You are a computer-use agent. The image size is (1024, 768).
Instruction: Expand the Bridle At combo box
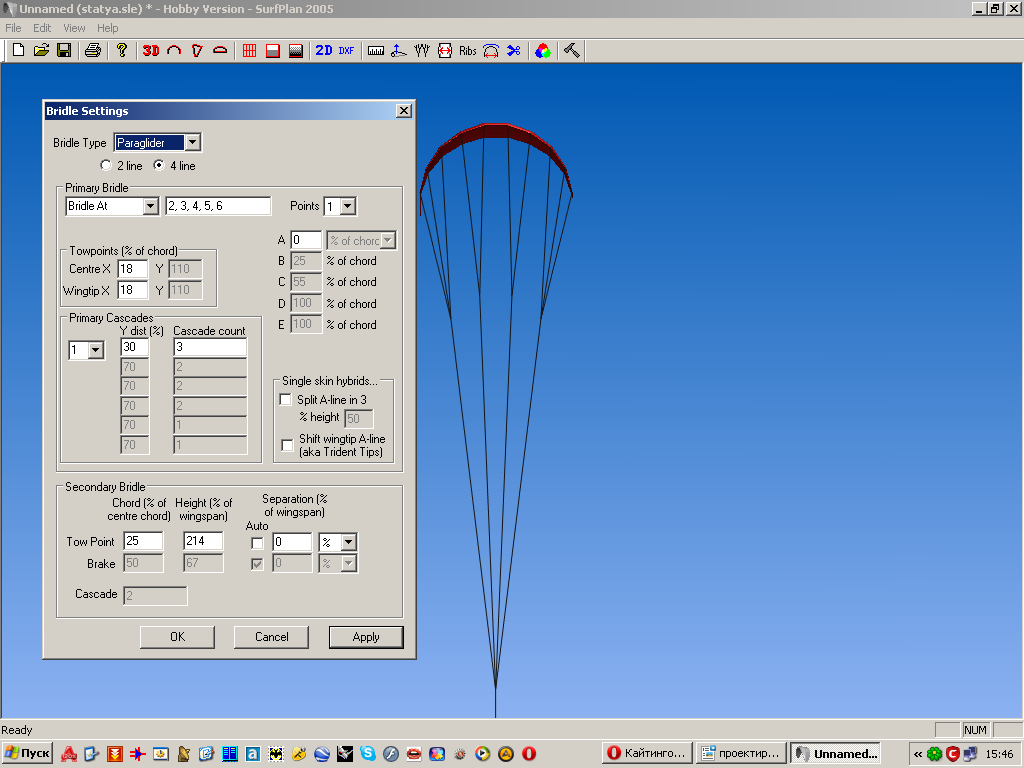(x=151, y=207)
